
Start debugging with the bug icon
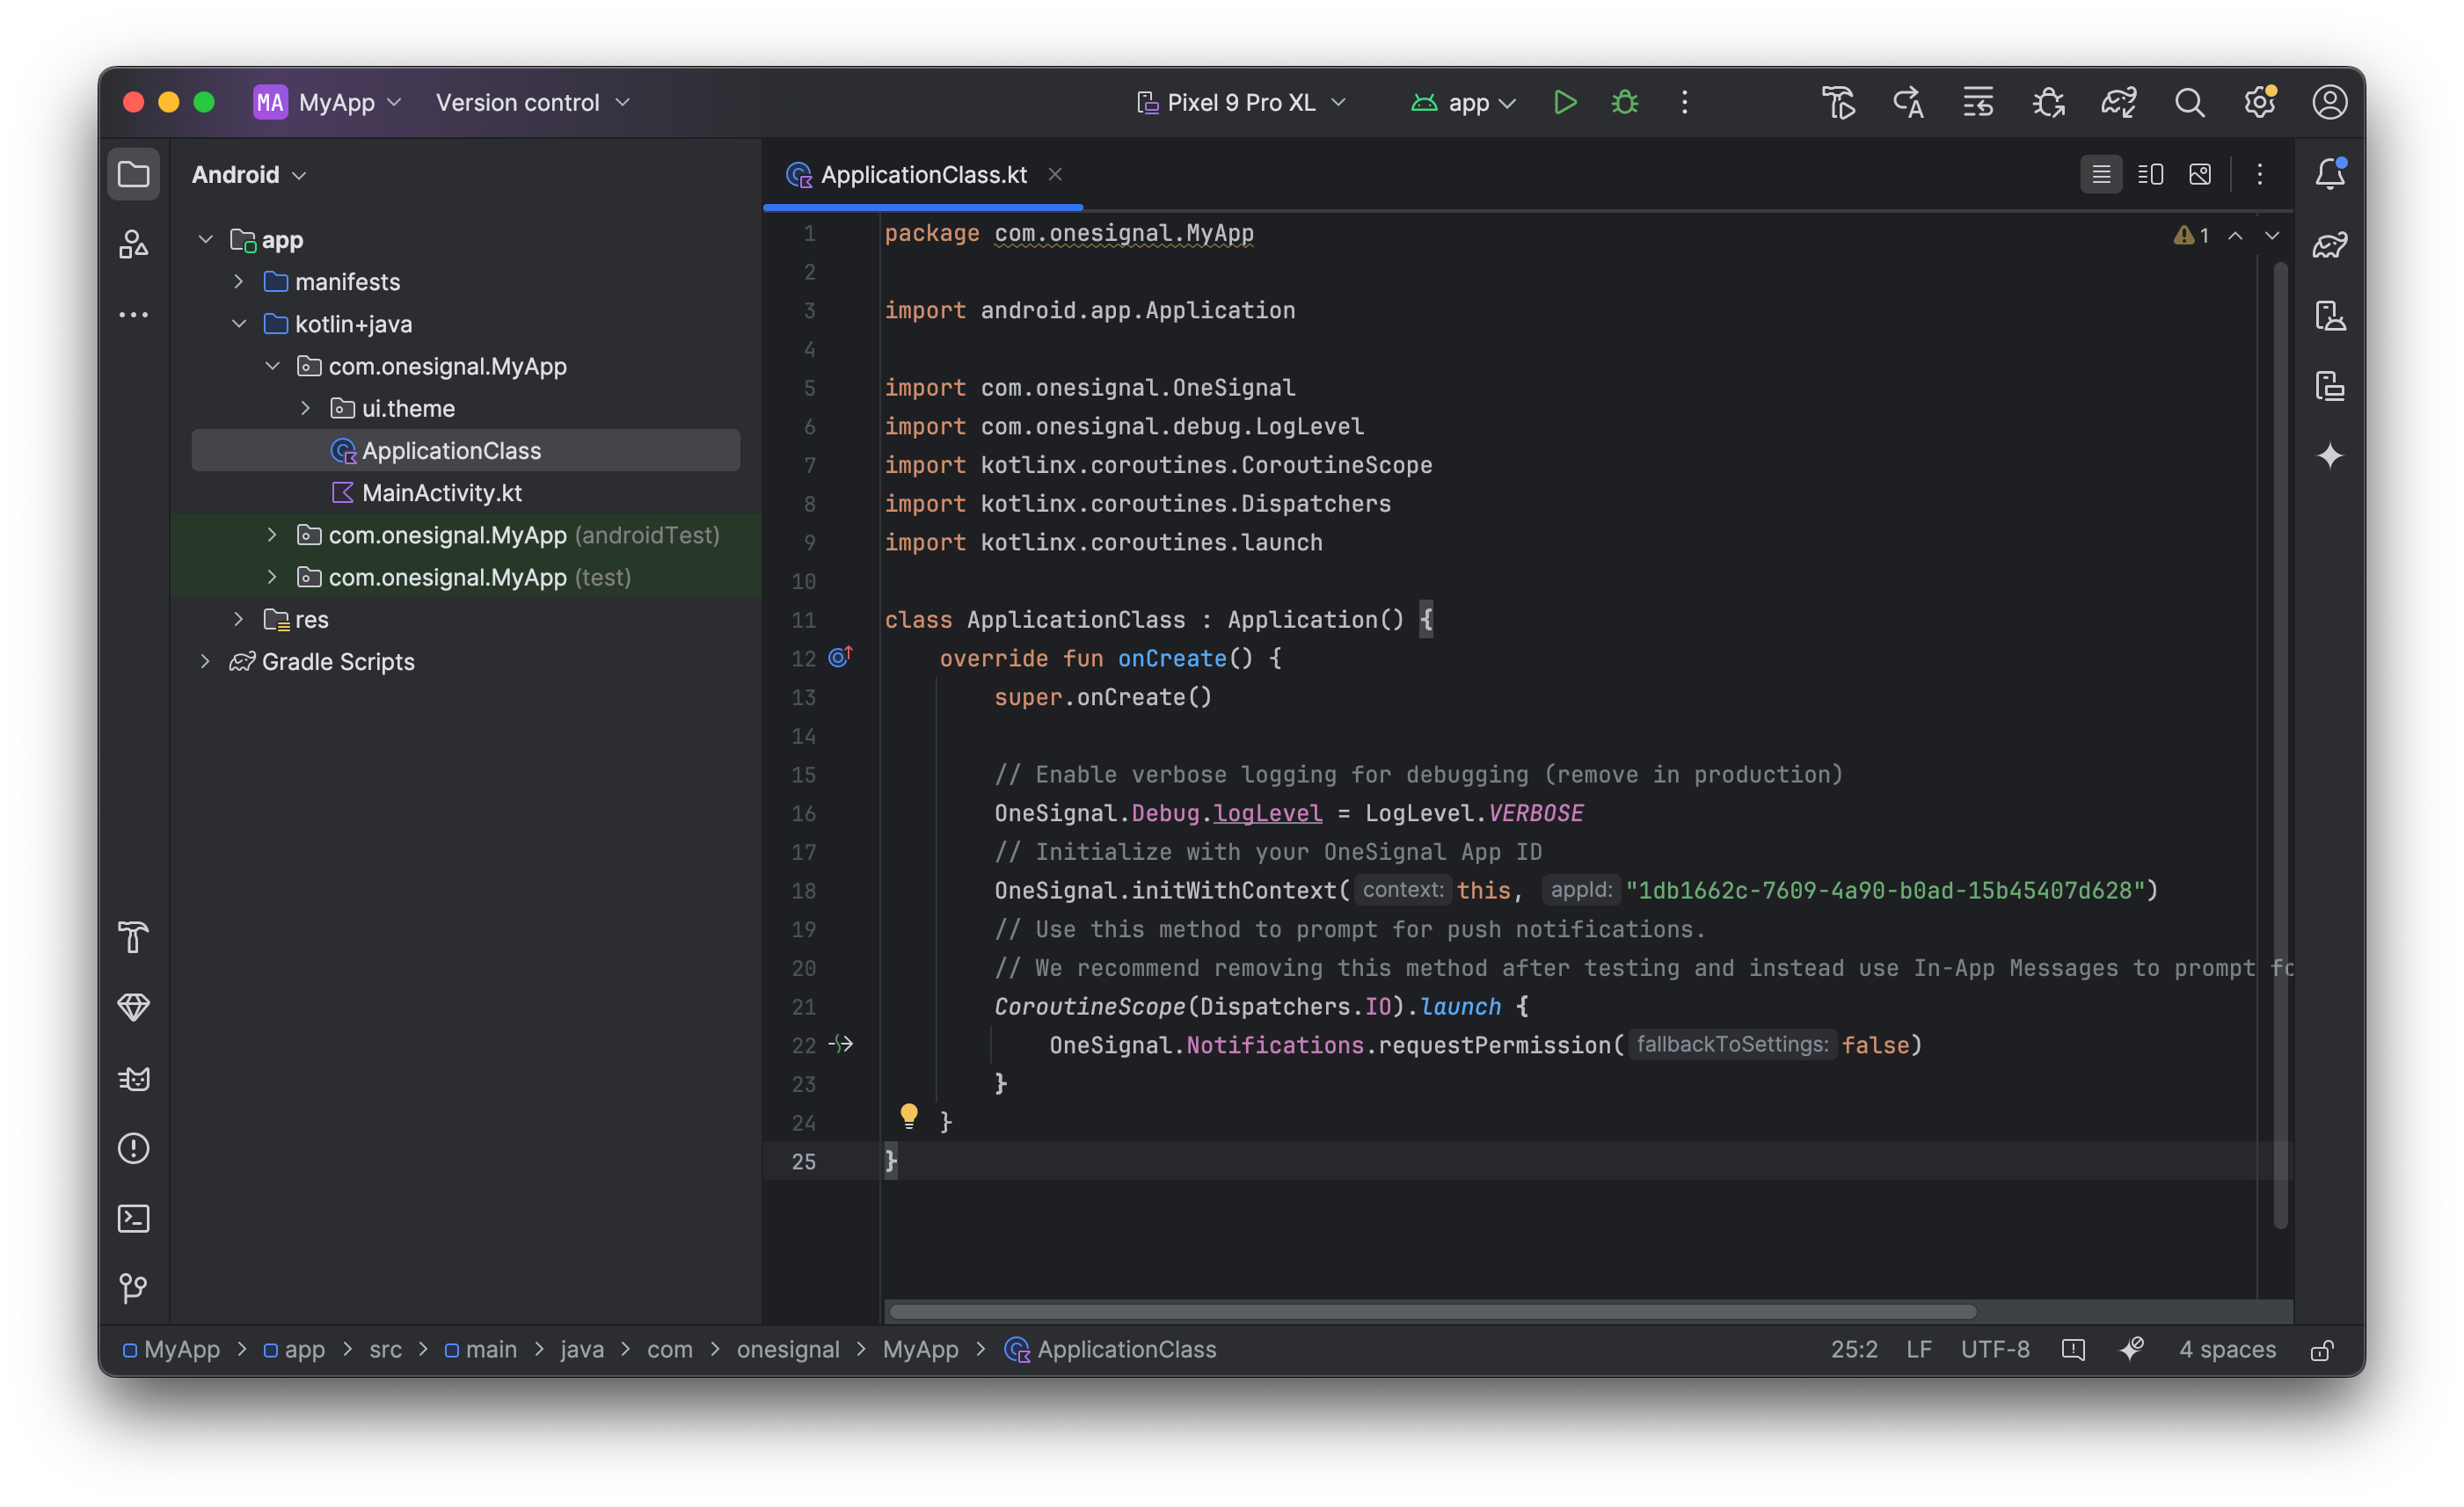pos(1625,102)
